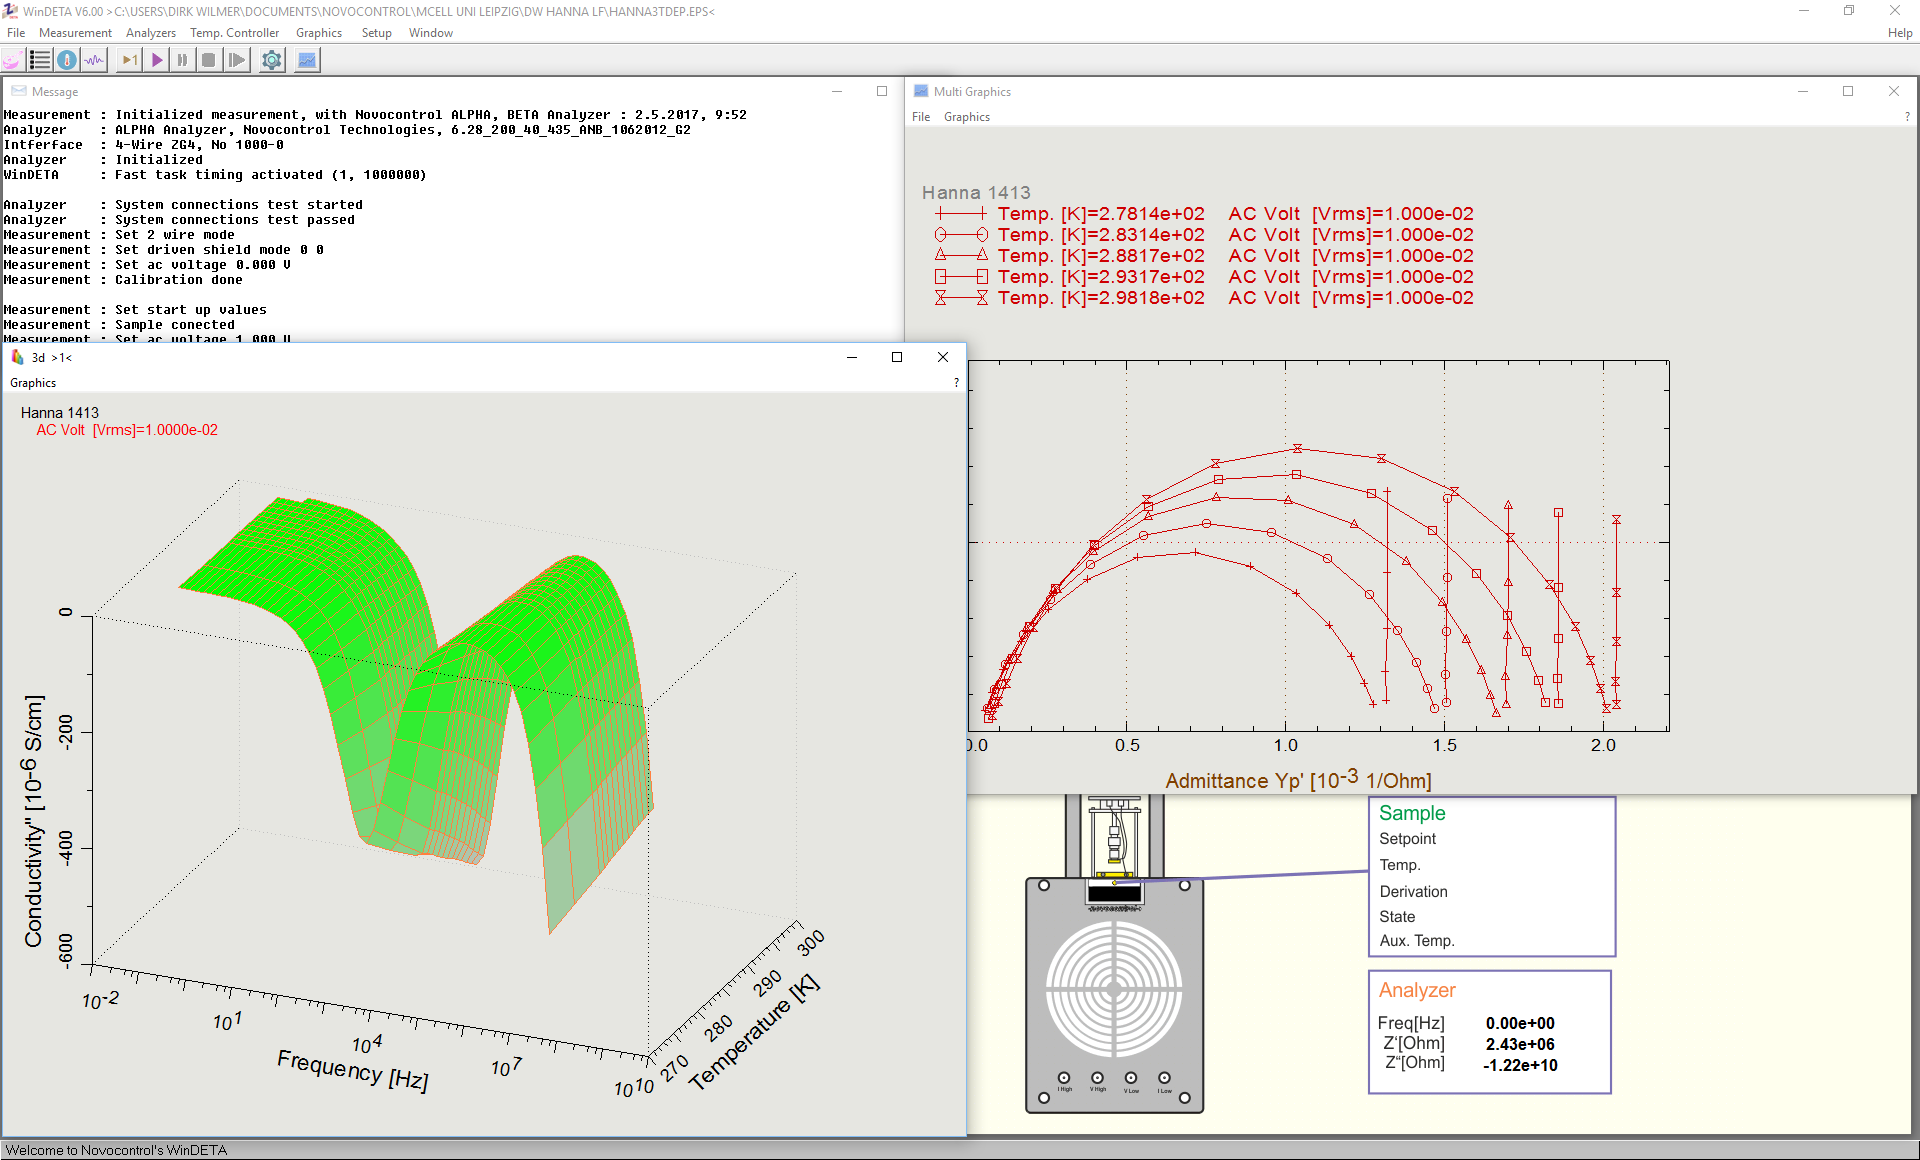Viewport: 1920px width, 1160px height.
Task: Maximize the Multi Graphics window
Action: (x=1848, y=91)
